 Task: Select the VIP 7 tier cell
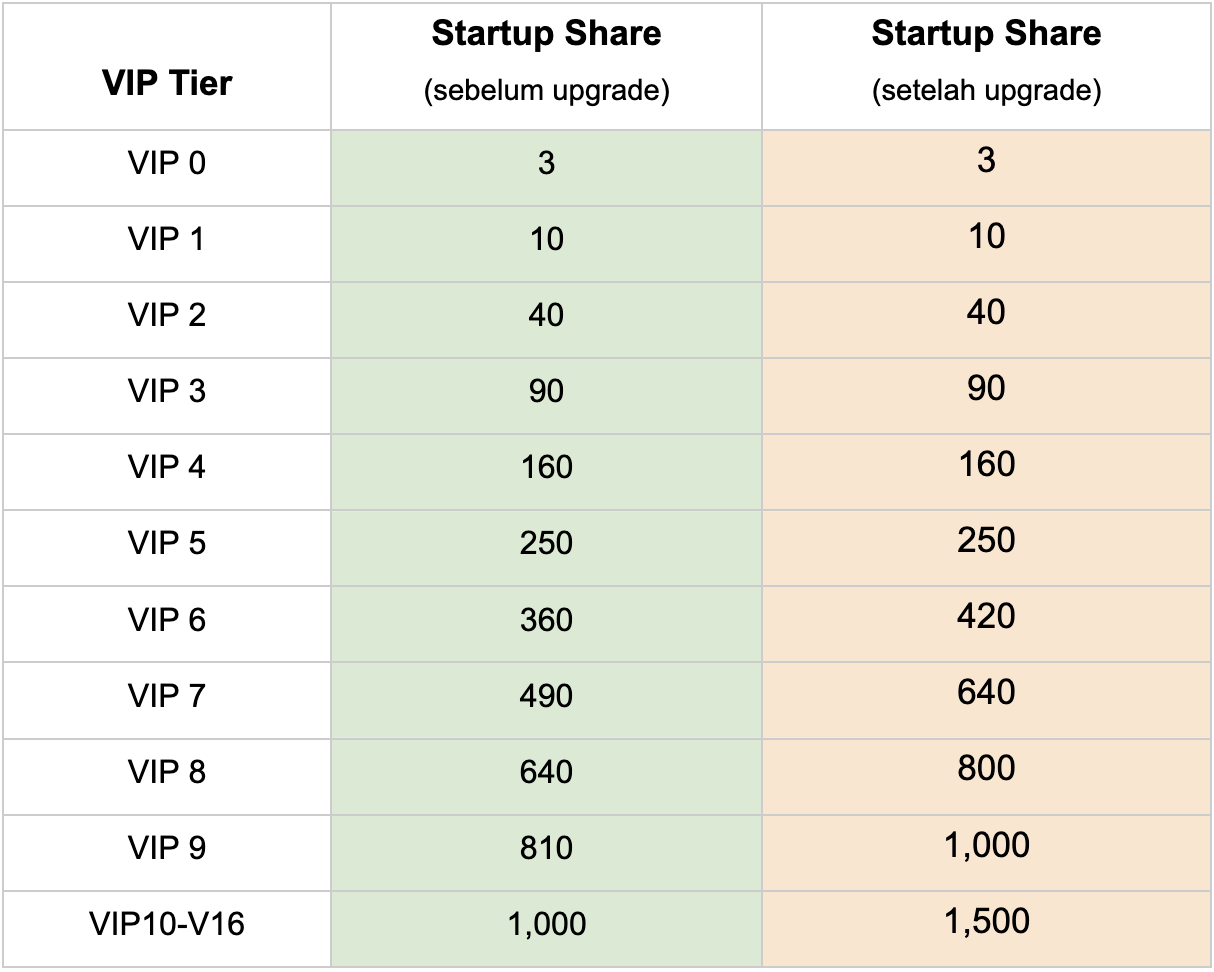click(167, 696)
